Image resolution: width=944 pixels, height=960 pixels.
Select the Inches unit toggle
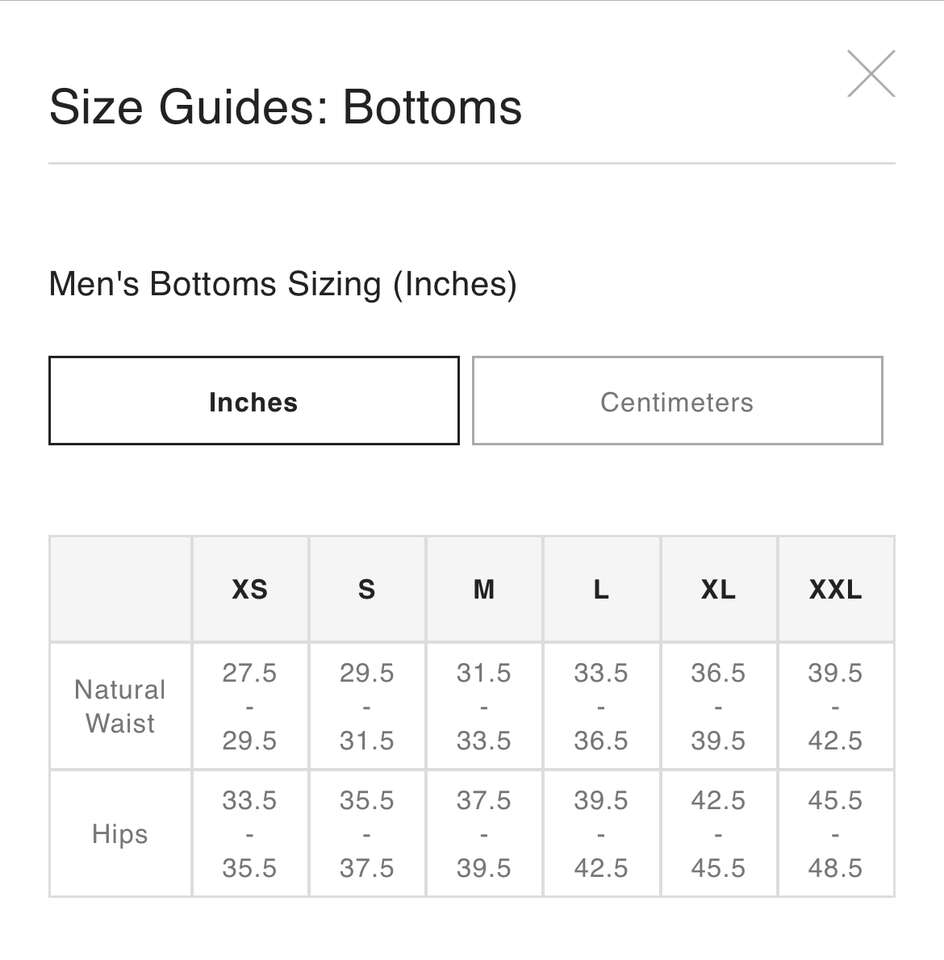click(253, 401)
